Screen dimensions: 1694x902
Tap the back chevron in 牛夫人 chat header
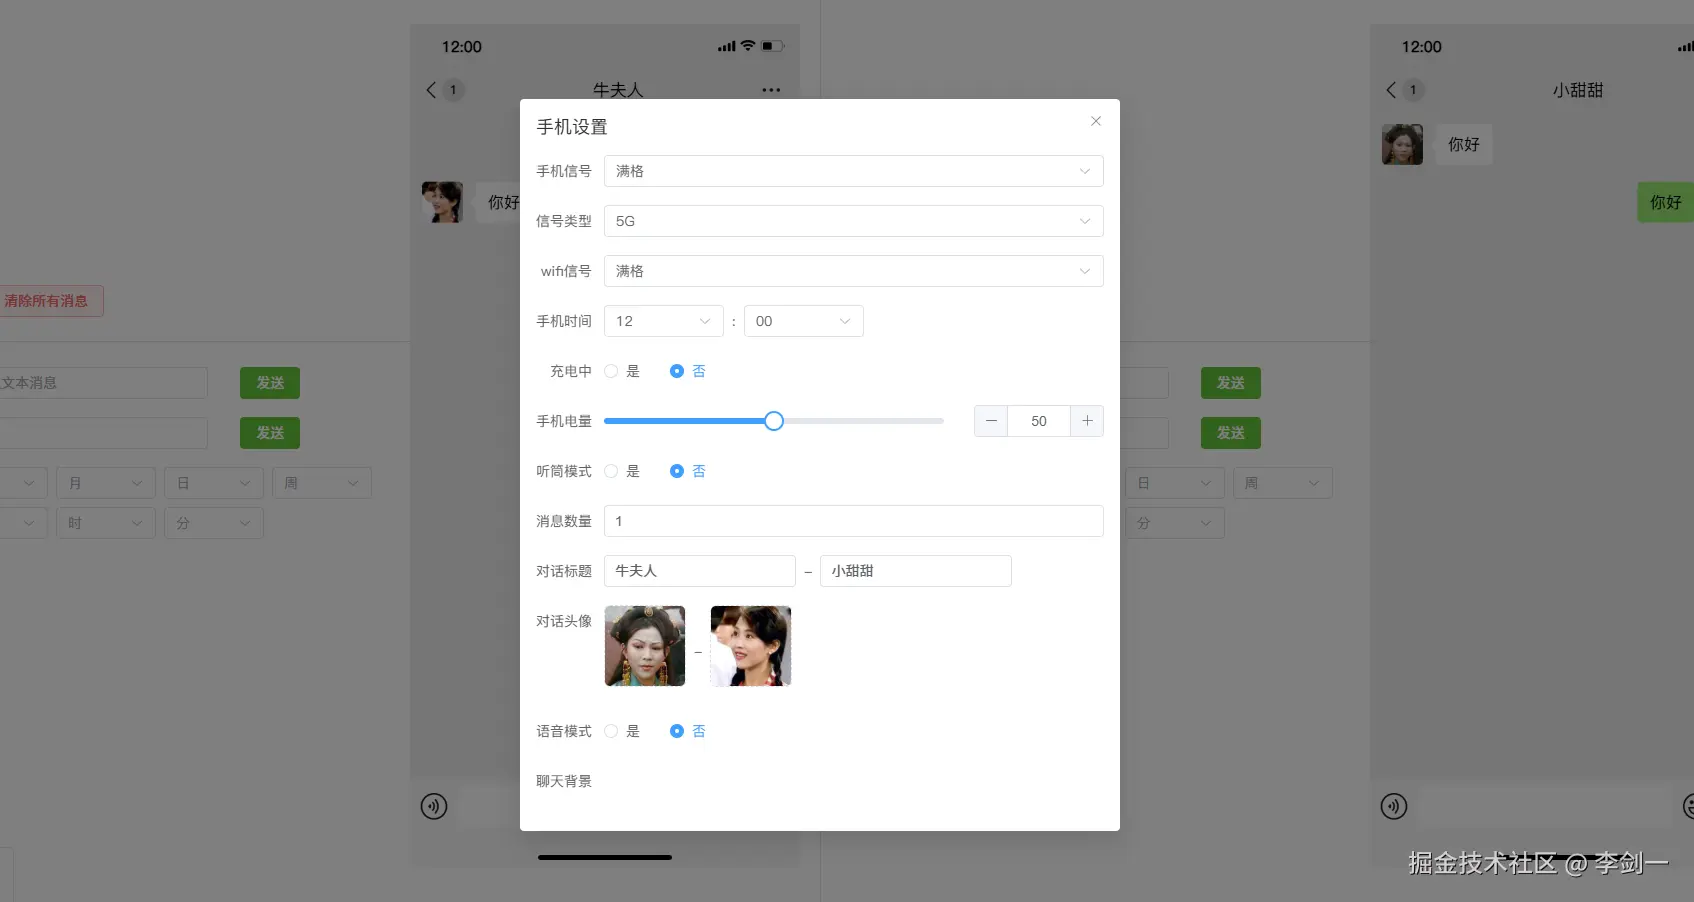click(431, 90)
